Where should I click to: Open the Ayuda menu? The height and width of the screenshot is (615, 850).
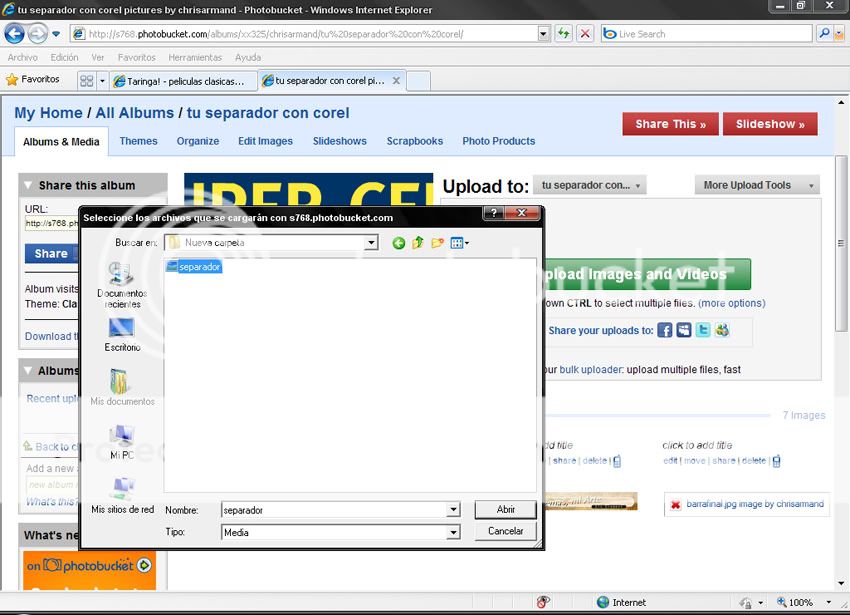click(x=248, y=57)
